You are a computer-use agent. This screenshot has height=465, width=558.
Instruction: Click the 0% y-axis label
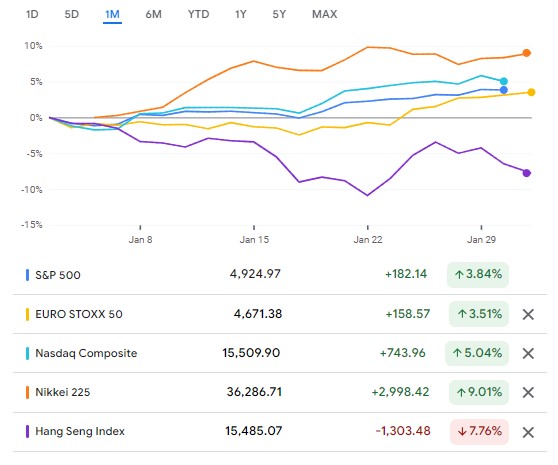(36, 118)
